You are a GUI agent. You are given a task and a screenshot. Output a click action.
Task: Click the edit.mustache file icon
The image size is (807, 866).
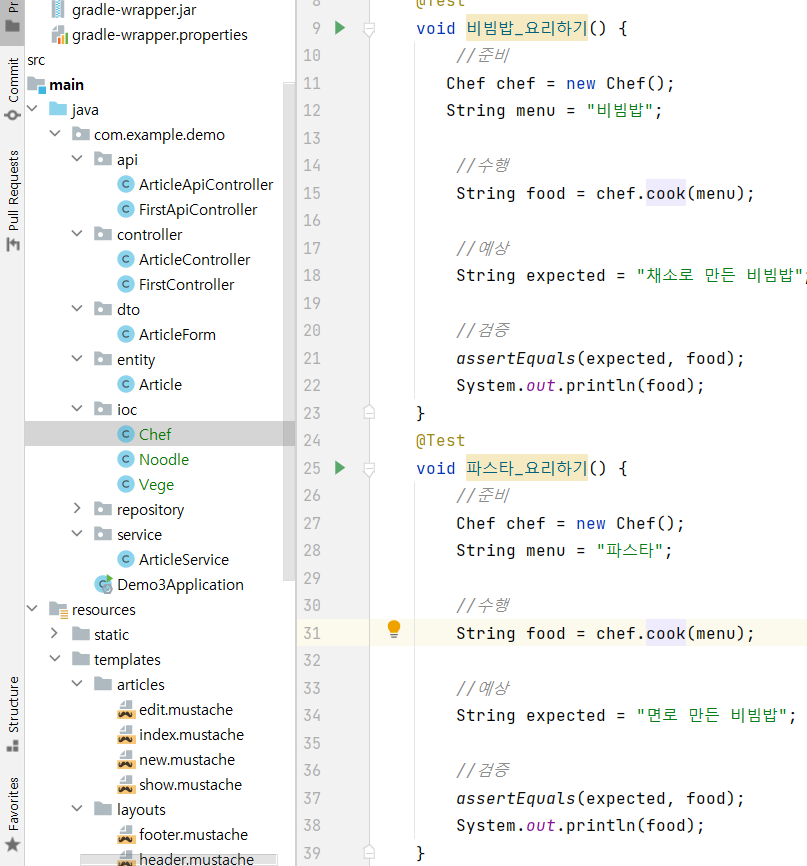[126, 709]
